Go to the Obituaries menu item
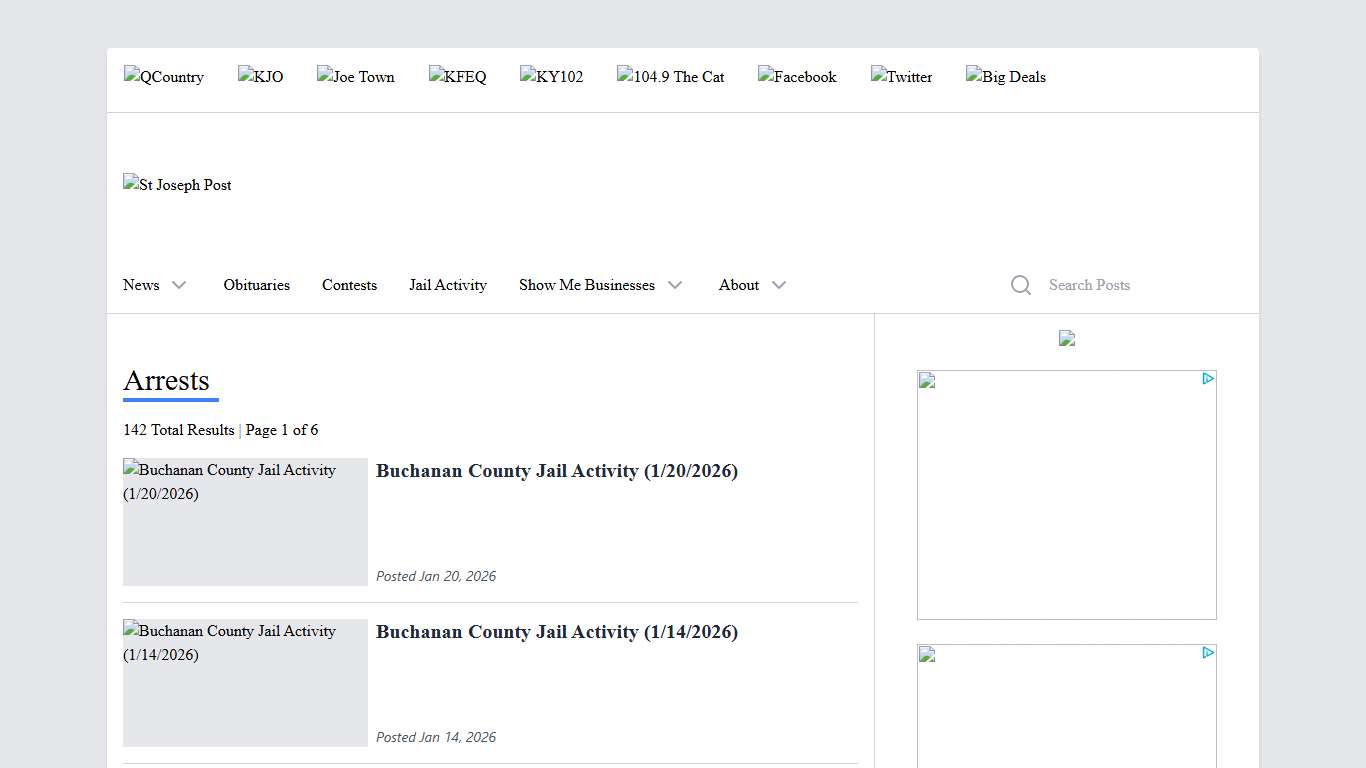Image resolution: width=1366 pixels, height=768 pixels. 257,285
